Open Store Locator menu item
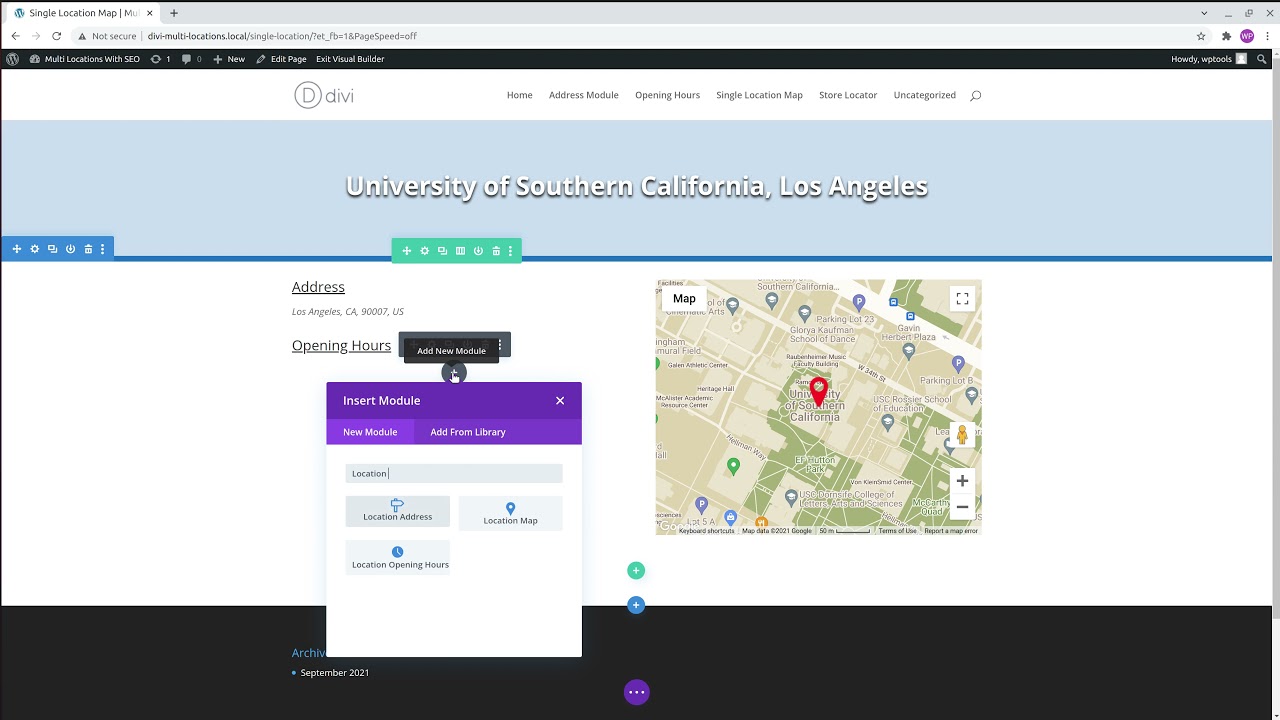This screenshot has height=720, width=1280. 848,95
